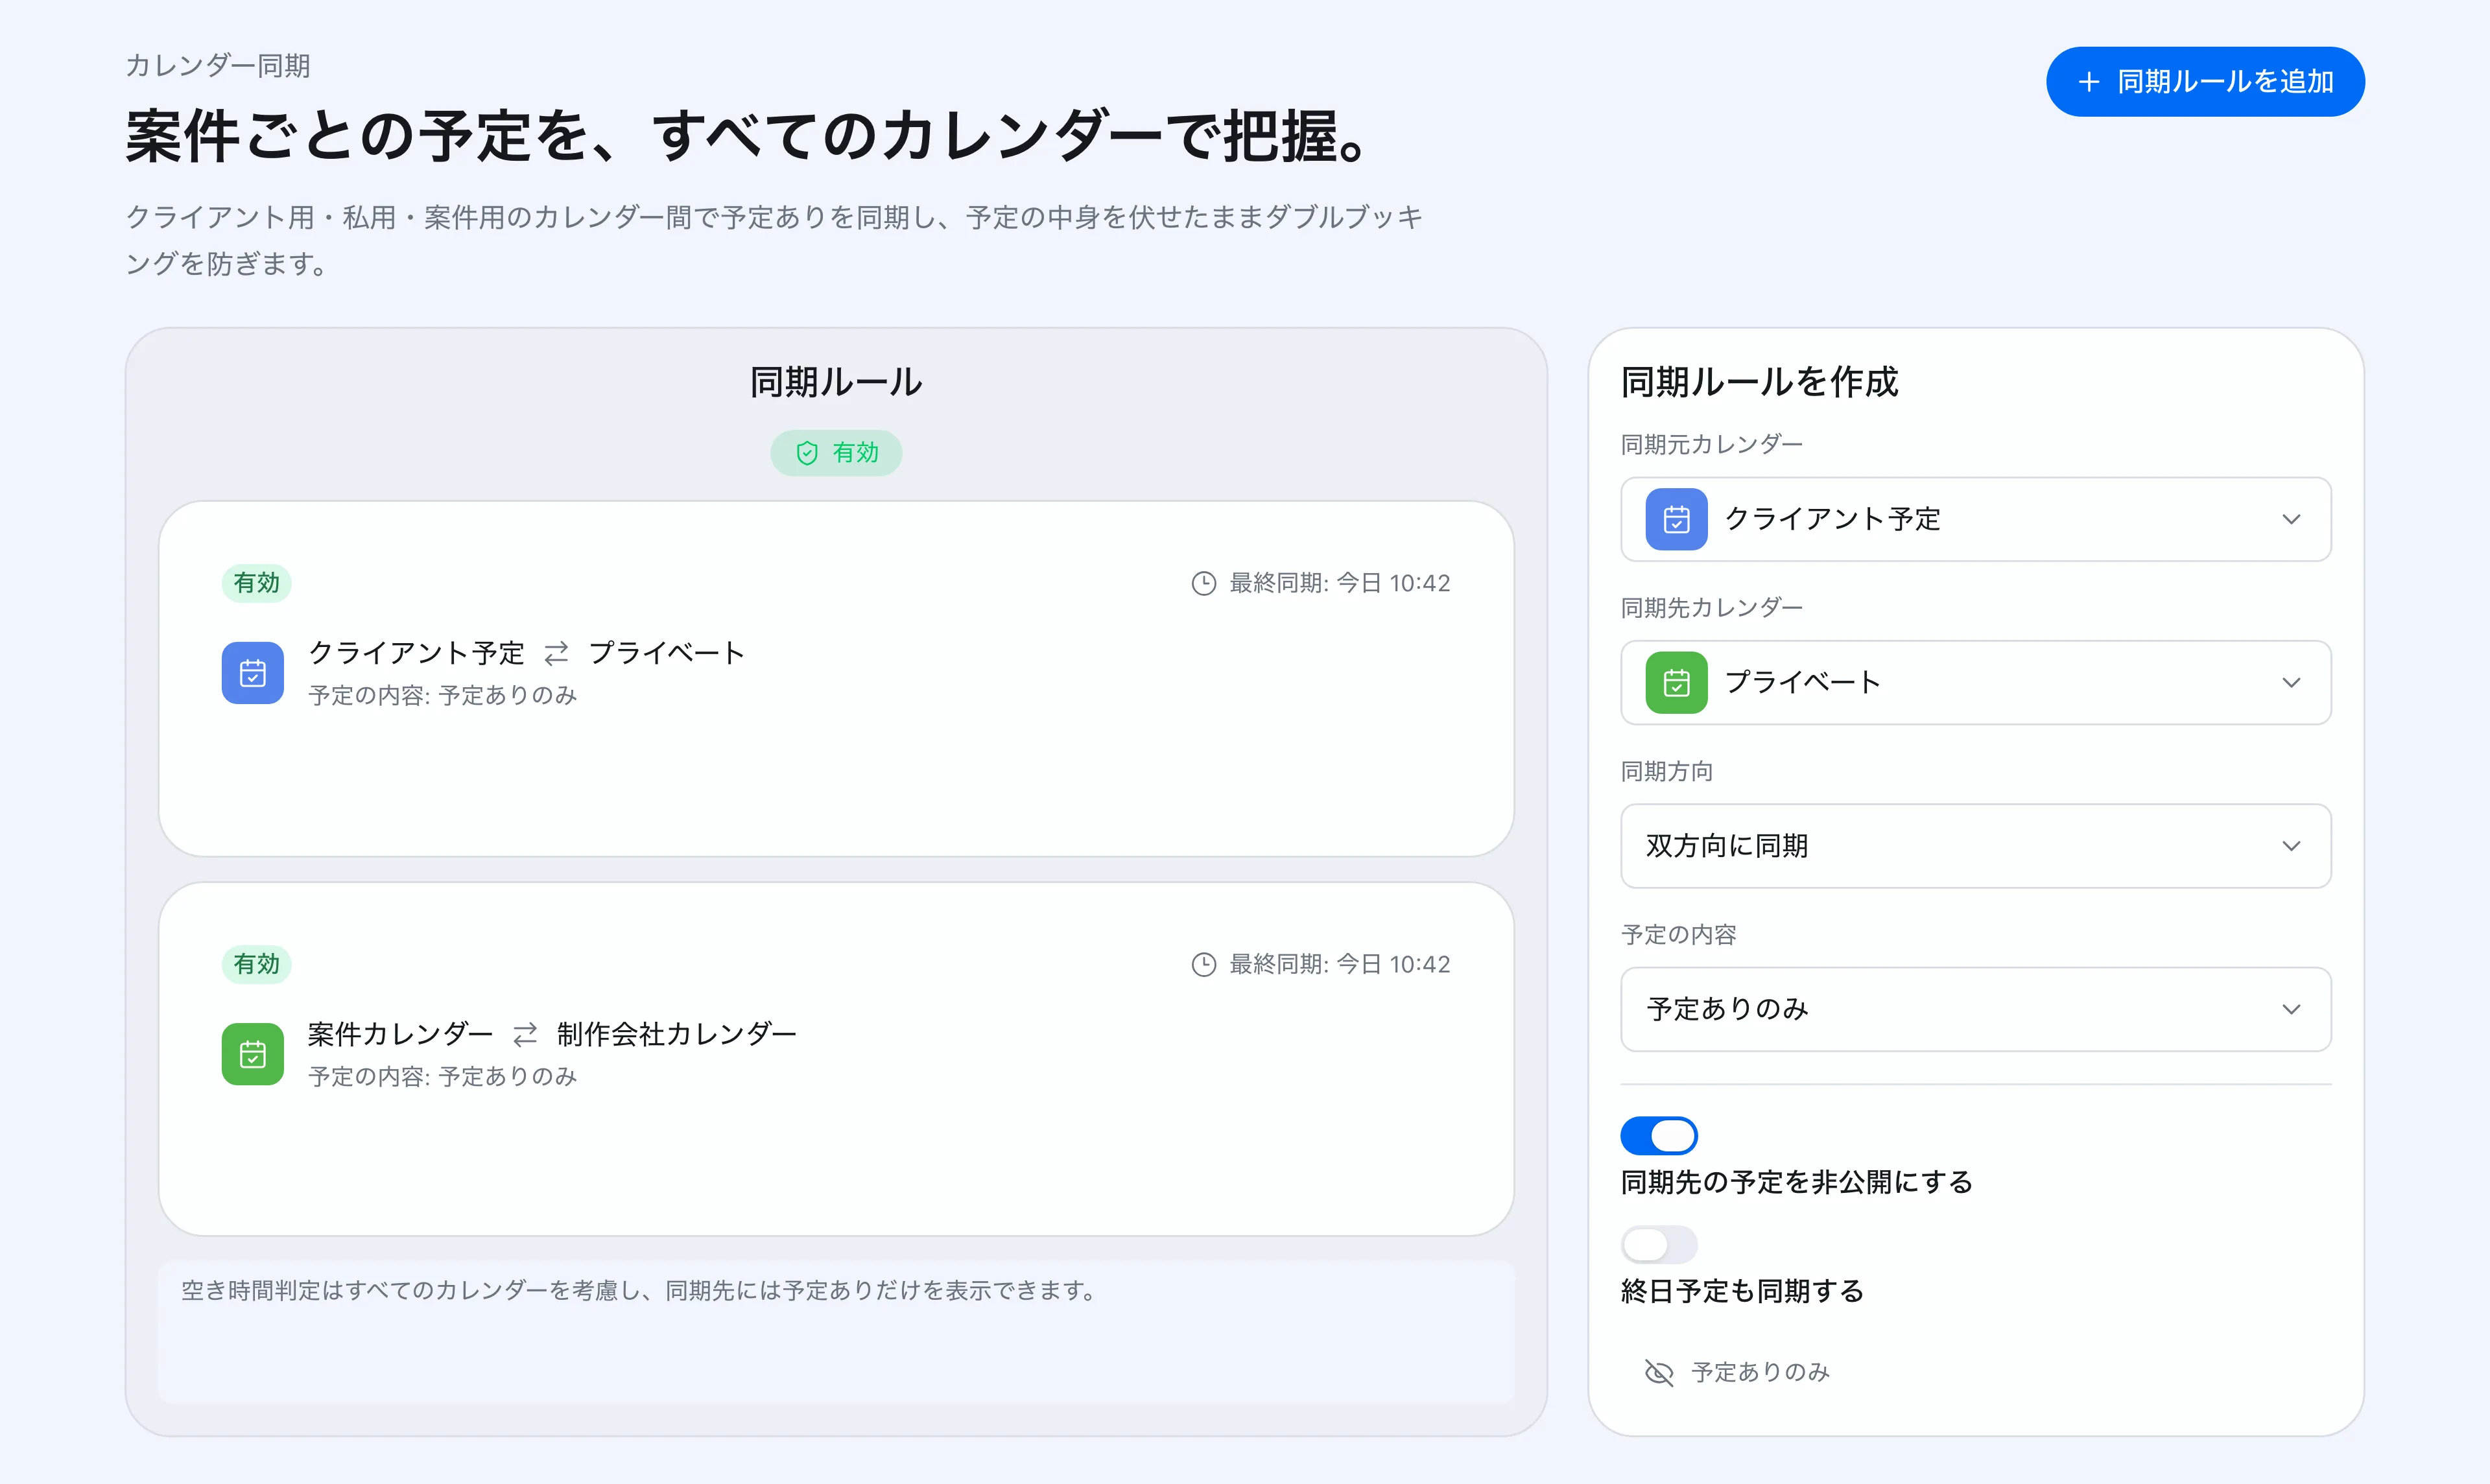Viewport: 2490px width, 1484px height.
Task: Open the 同期方向 dropdown showing 双方向に同期
Action: coord(1976,846)
